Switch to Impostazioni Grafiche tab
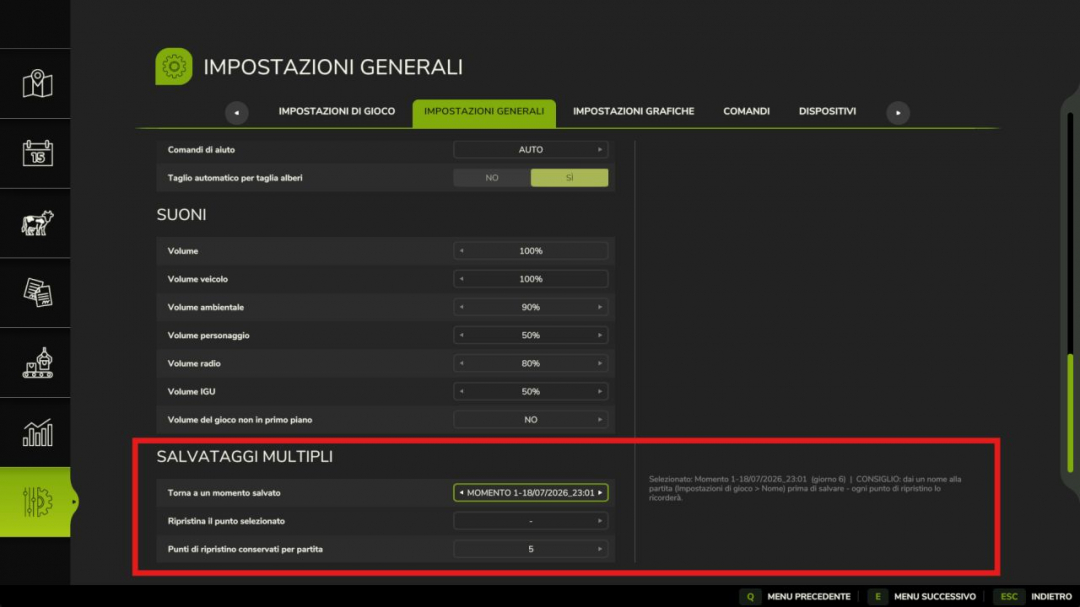Image resolution: width=1080 pixels, height=607 pixels. coord(633,111)
